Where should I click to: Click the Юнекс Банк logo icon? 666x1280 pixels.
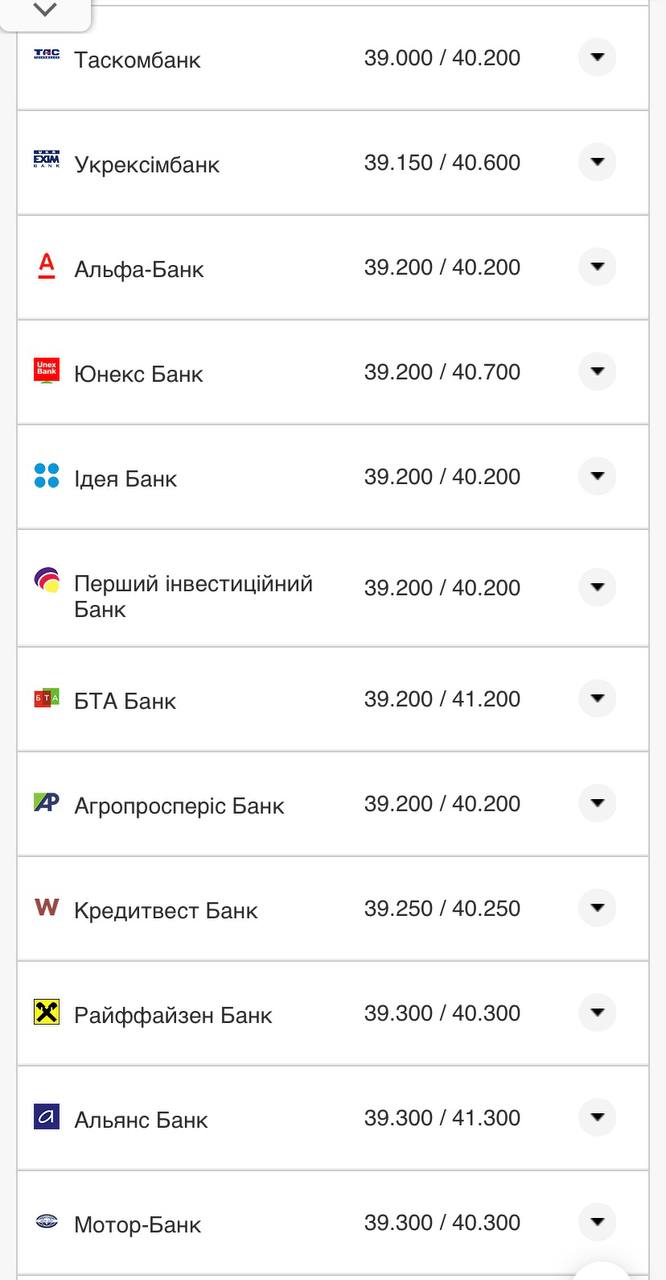pos(47,370)
